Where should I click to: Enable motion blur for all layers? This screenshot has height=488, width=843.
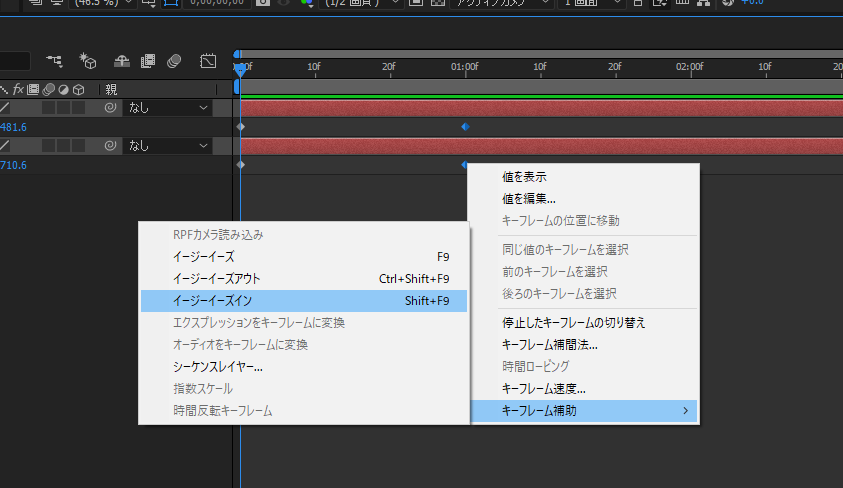pos(174,61)
